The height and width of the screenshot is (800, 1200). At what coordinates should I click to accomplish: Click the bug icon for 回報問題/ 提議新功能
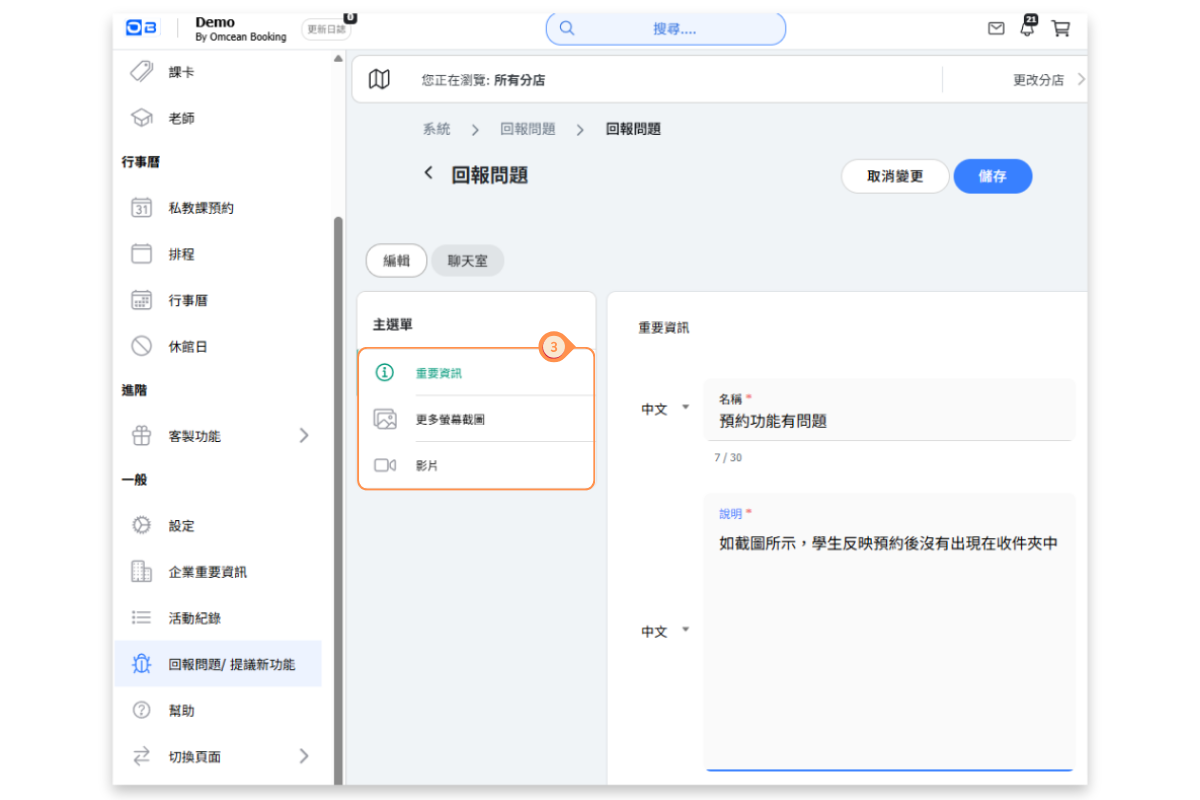[x=141, y=664]
